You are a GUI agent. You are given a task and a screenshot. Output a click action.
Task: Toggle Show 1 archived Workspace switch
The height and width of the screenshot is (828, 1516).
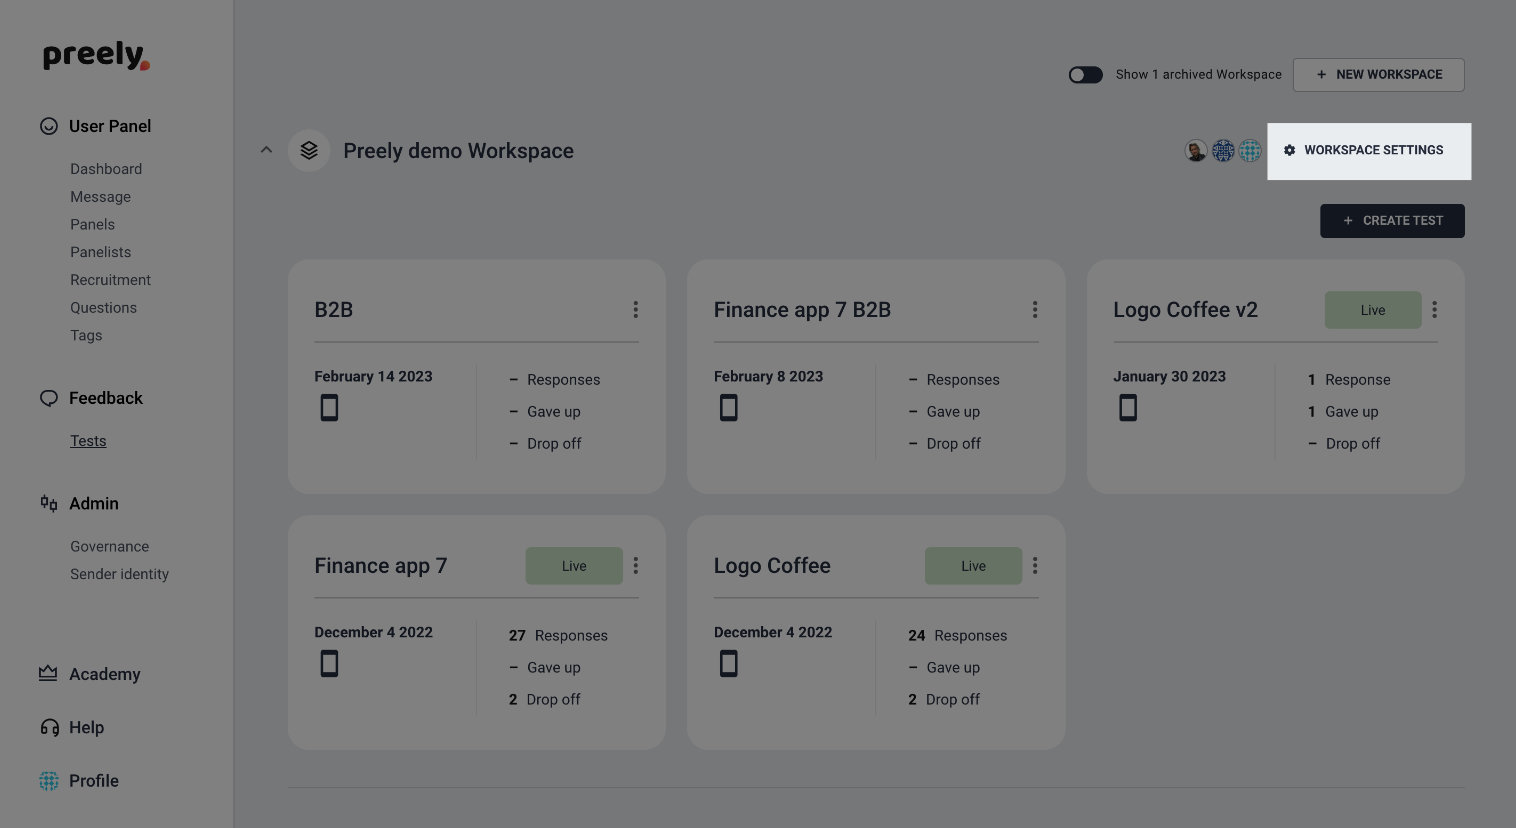click(1085, 75)
